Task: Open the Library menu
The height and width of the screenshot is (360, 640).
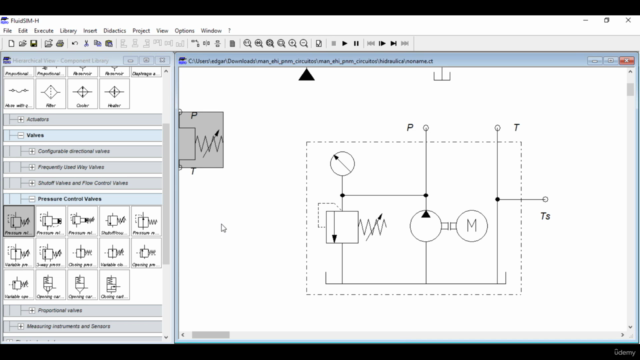Action: 68,31
